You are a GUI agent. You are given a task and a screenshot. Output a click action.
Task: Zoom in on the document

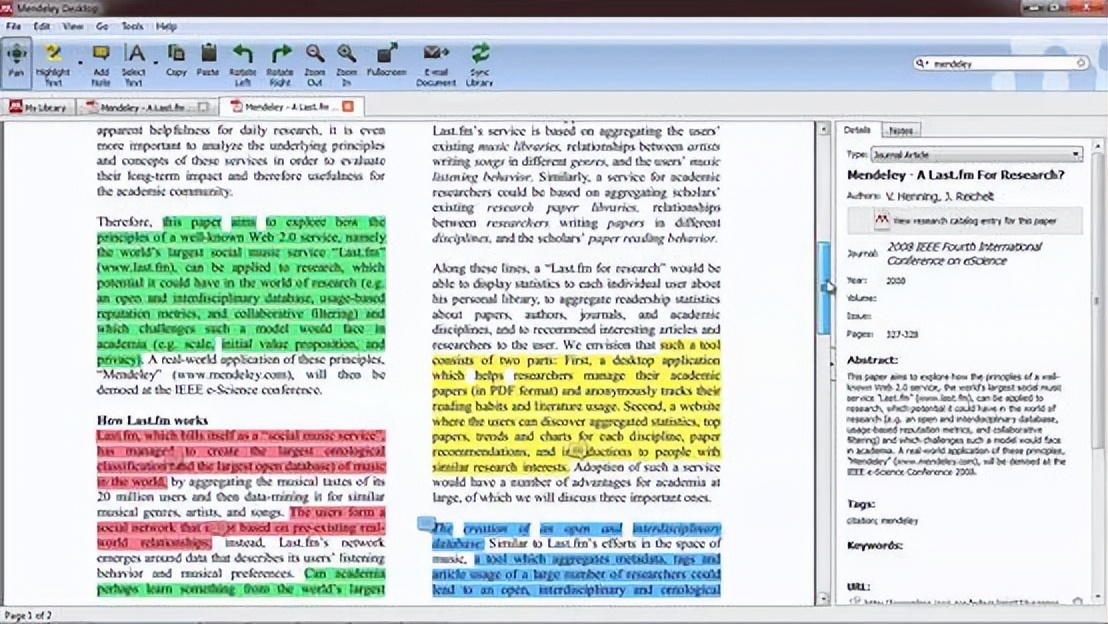346,62
